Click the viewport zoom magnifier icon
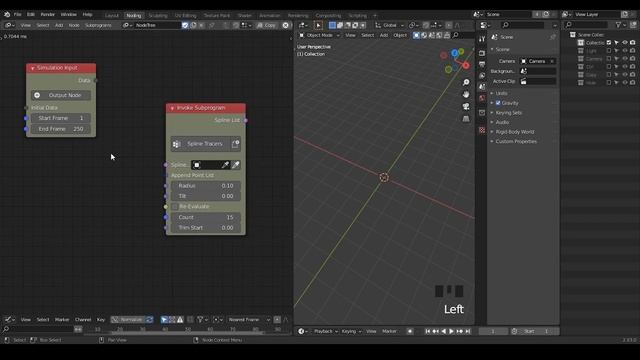 [466, 82]
